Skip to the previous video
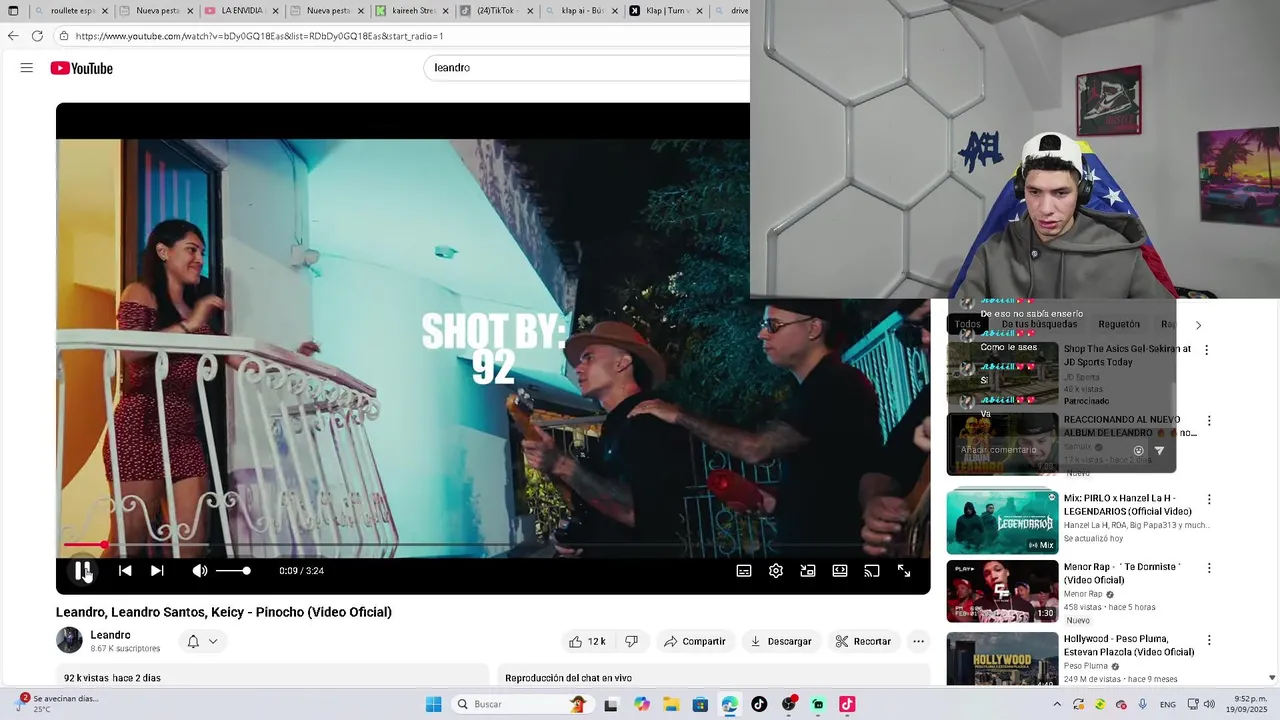Viewport: 1280px width, 720px height. 125,571
